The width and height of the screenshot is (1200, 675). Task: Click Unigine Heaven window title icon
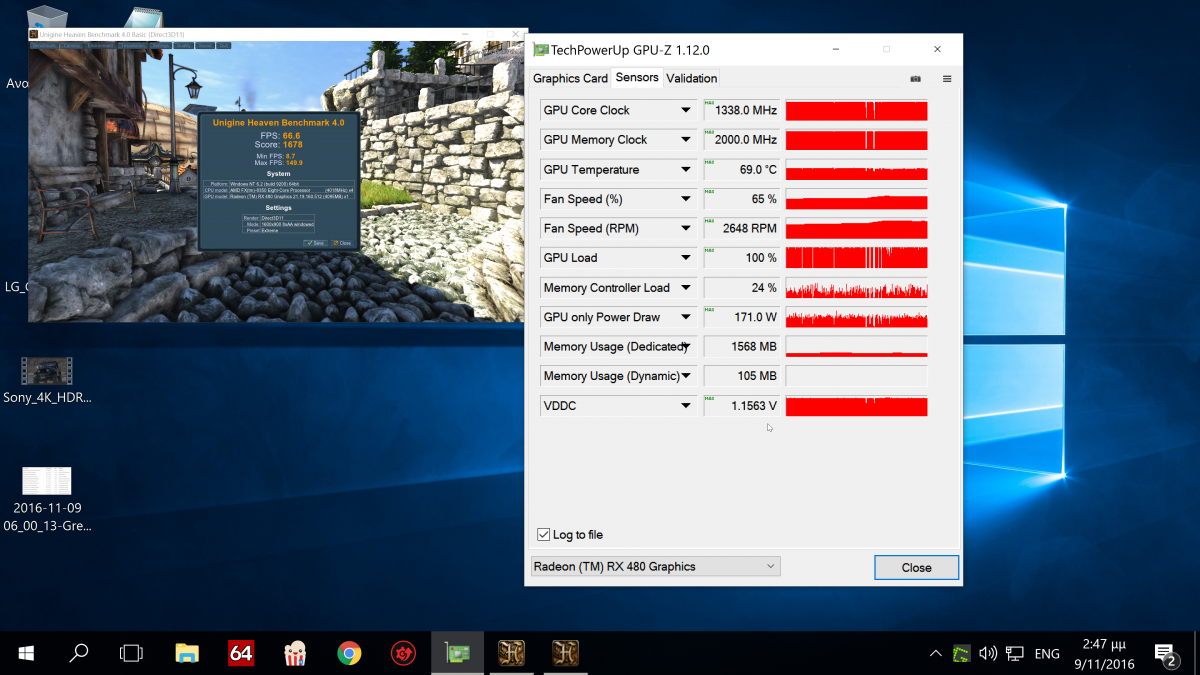(34, 34)
